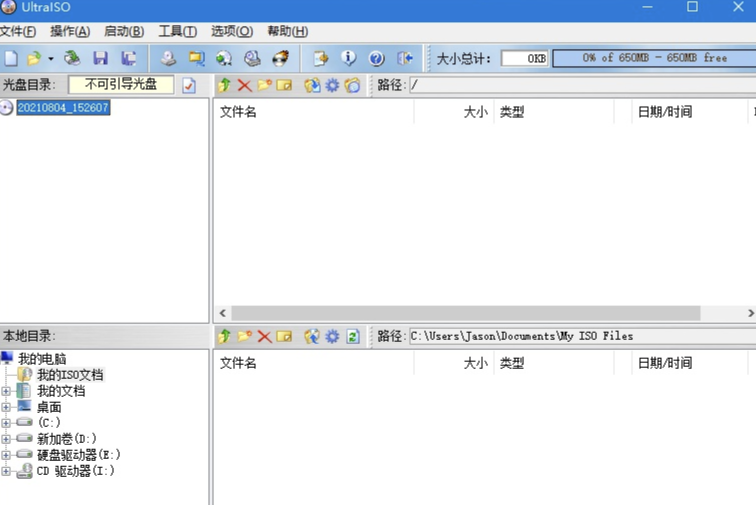Click gear settings icon in disc pane toolbar
756x505 pixels.
(332, 85)
